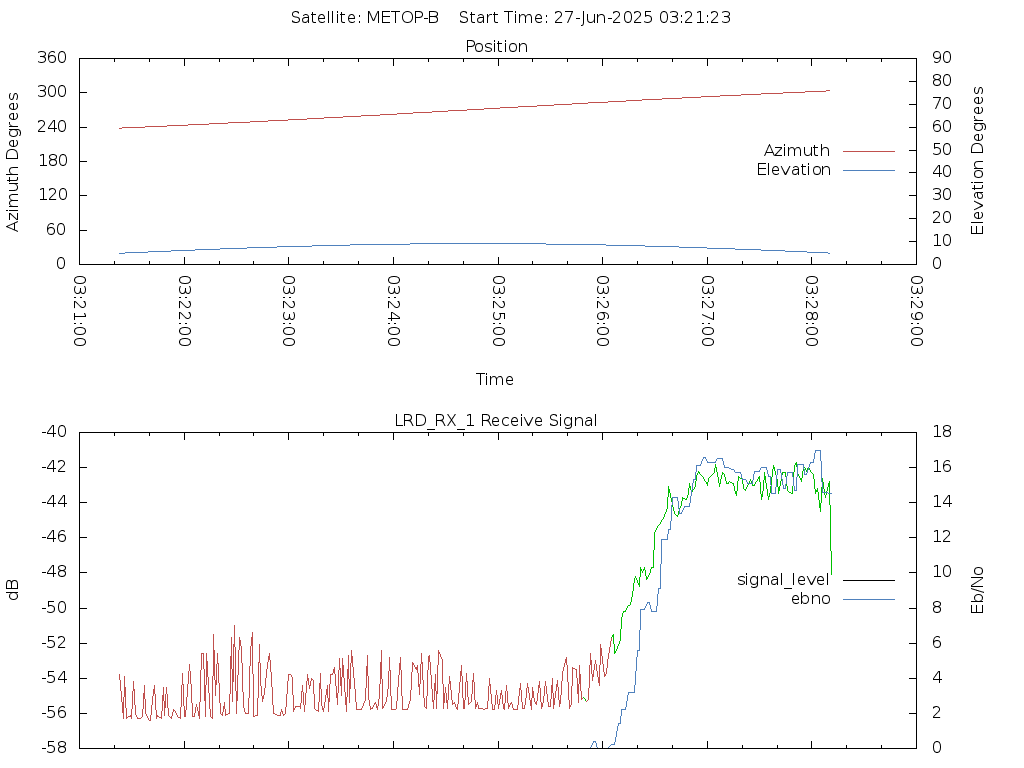Click the "-52" dB tick label
Screen dimensions: 1024x768
point(54,643)
